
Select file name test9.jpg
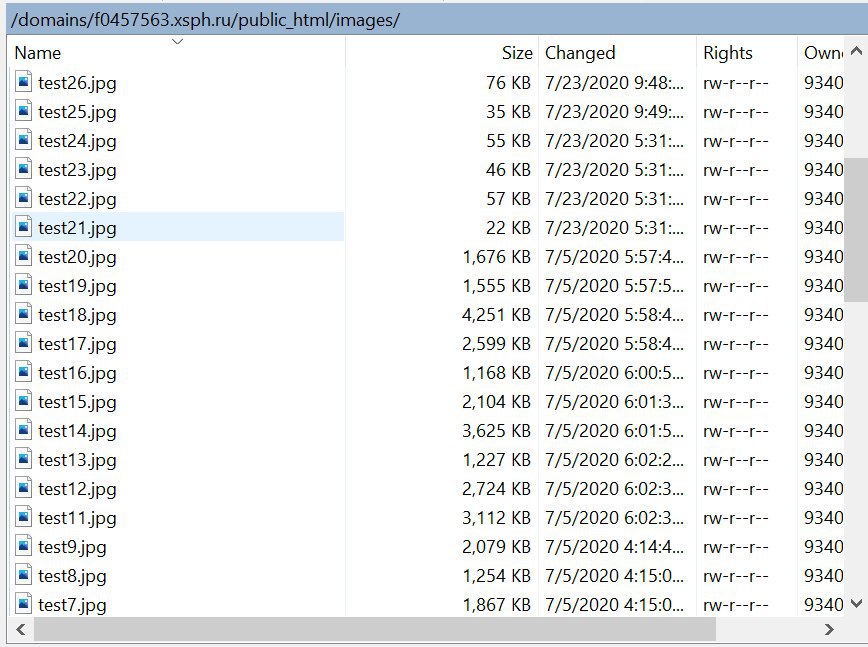click(73, 547)
